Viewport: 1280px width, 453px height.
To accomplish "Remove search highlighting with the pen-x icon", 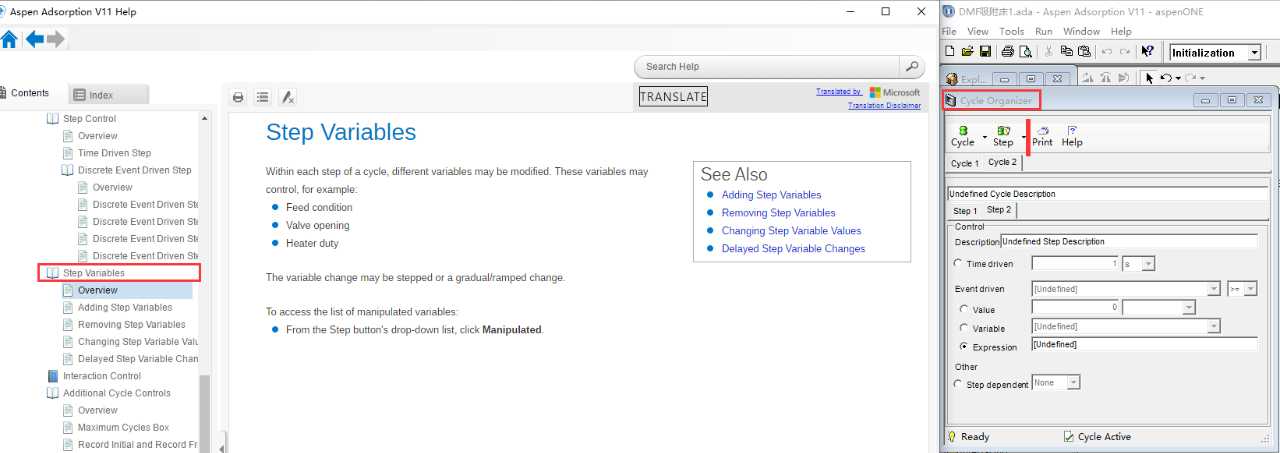I will (x=287, y=97).
